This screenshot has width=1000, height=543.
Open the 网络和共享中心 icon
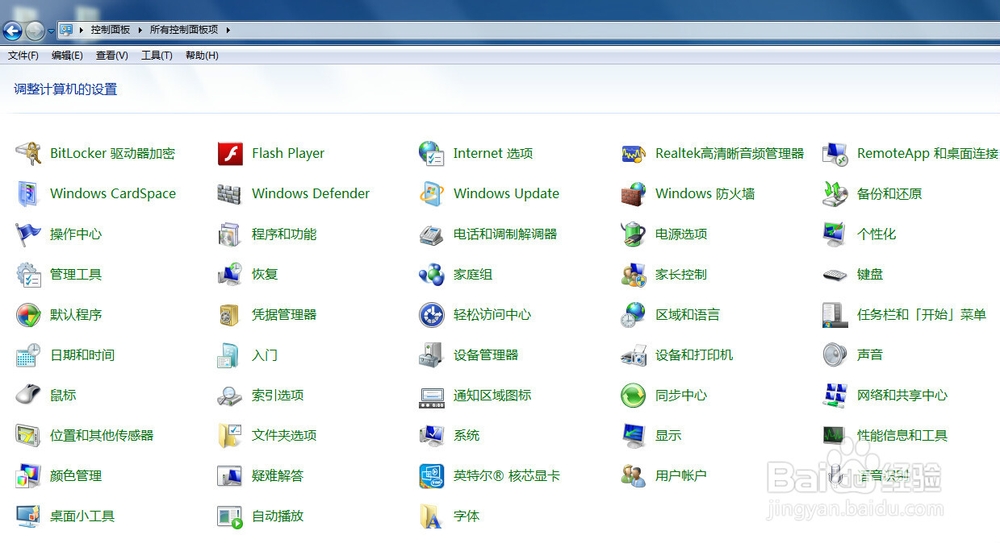[x=835, y=395]
